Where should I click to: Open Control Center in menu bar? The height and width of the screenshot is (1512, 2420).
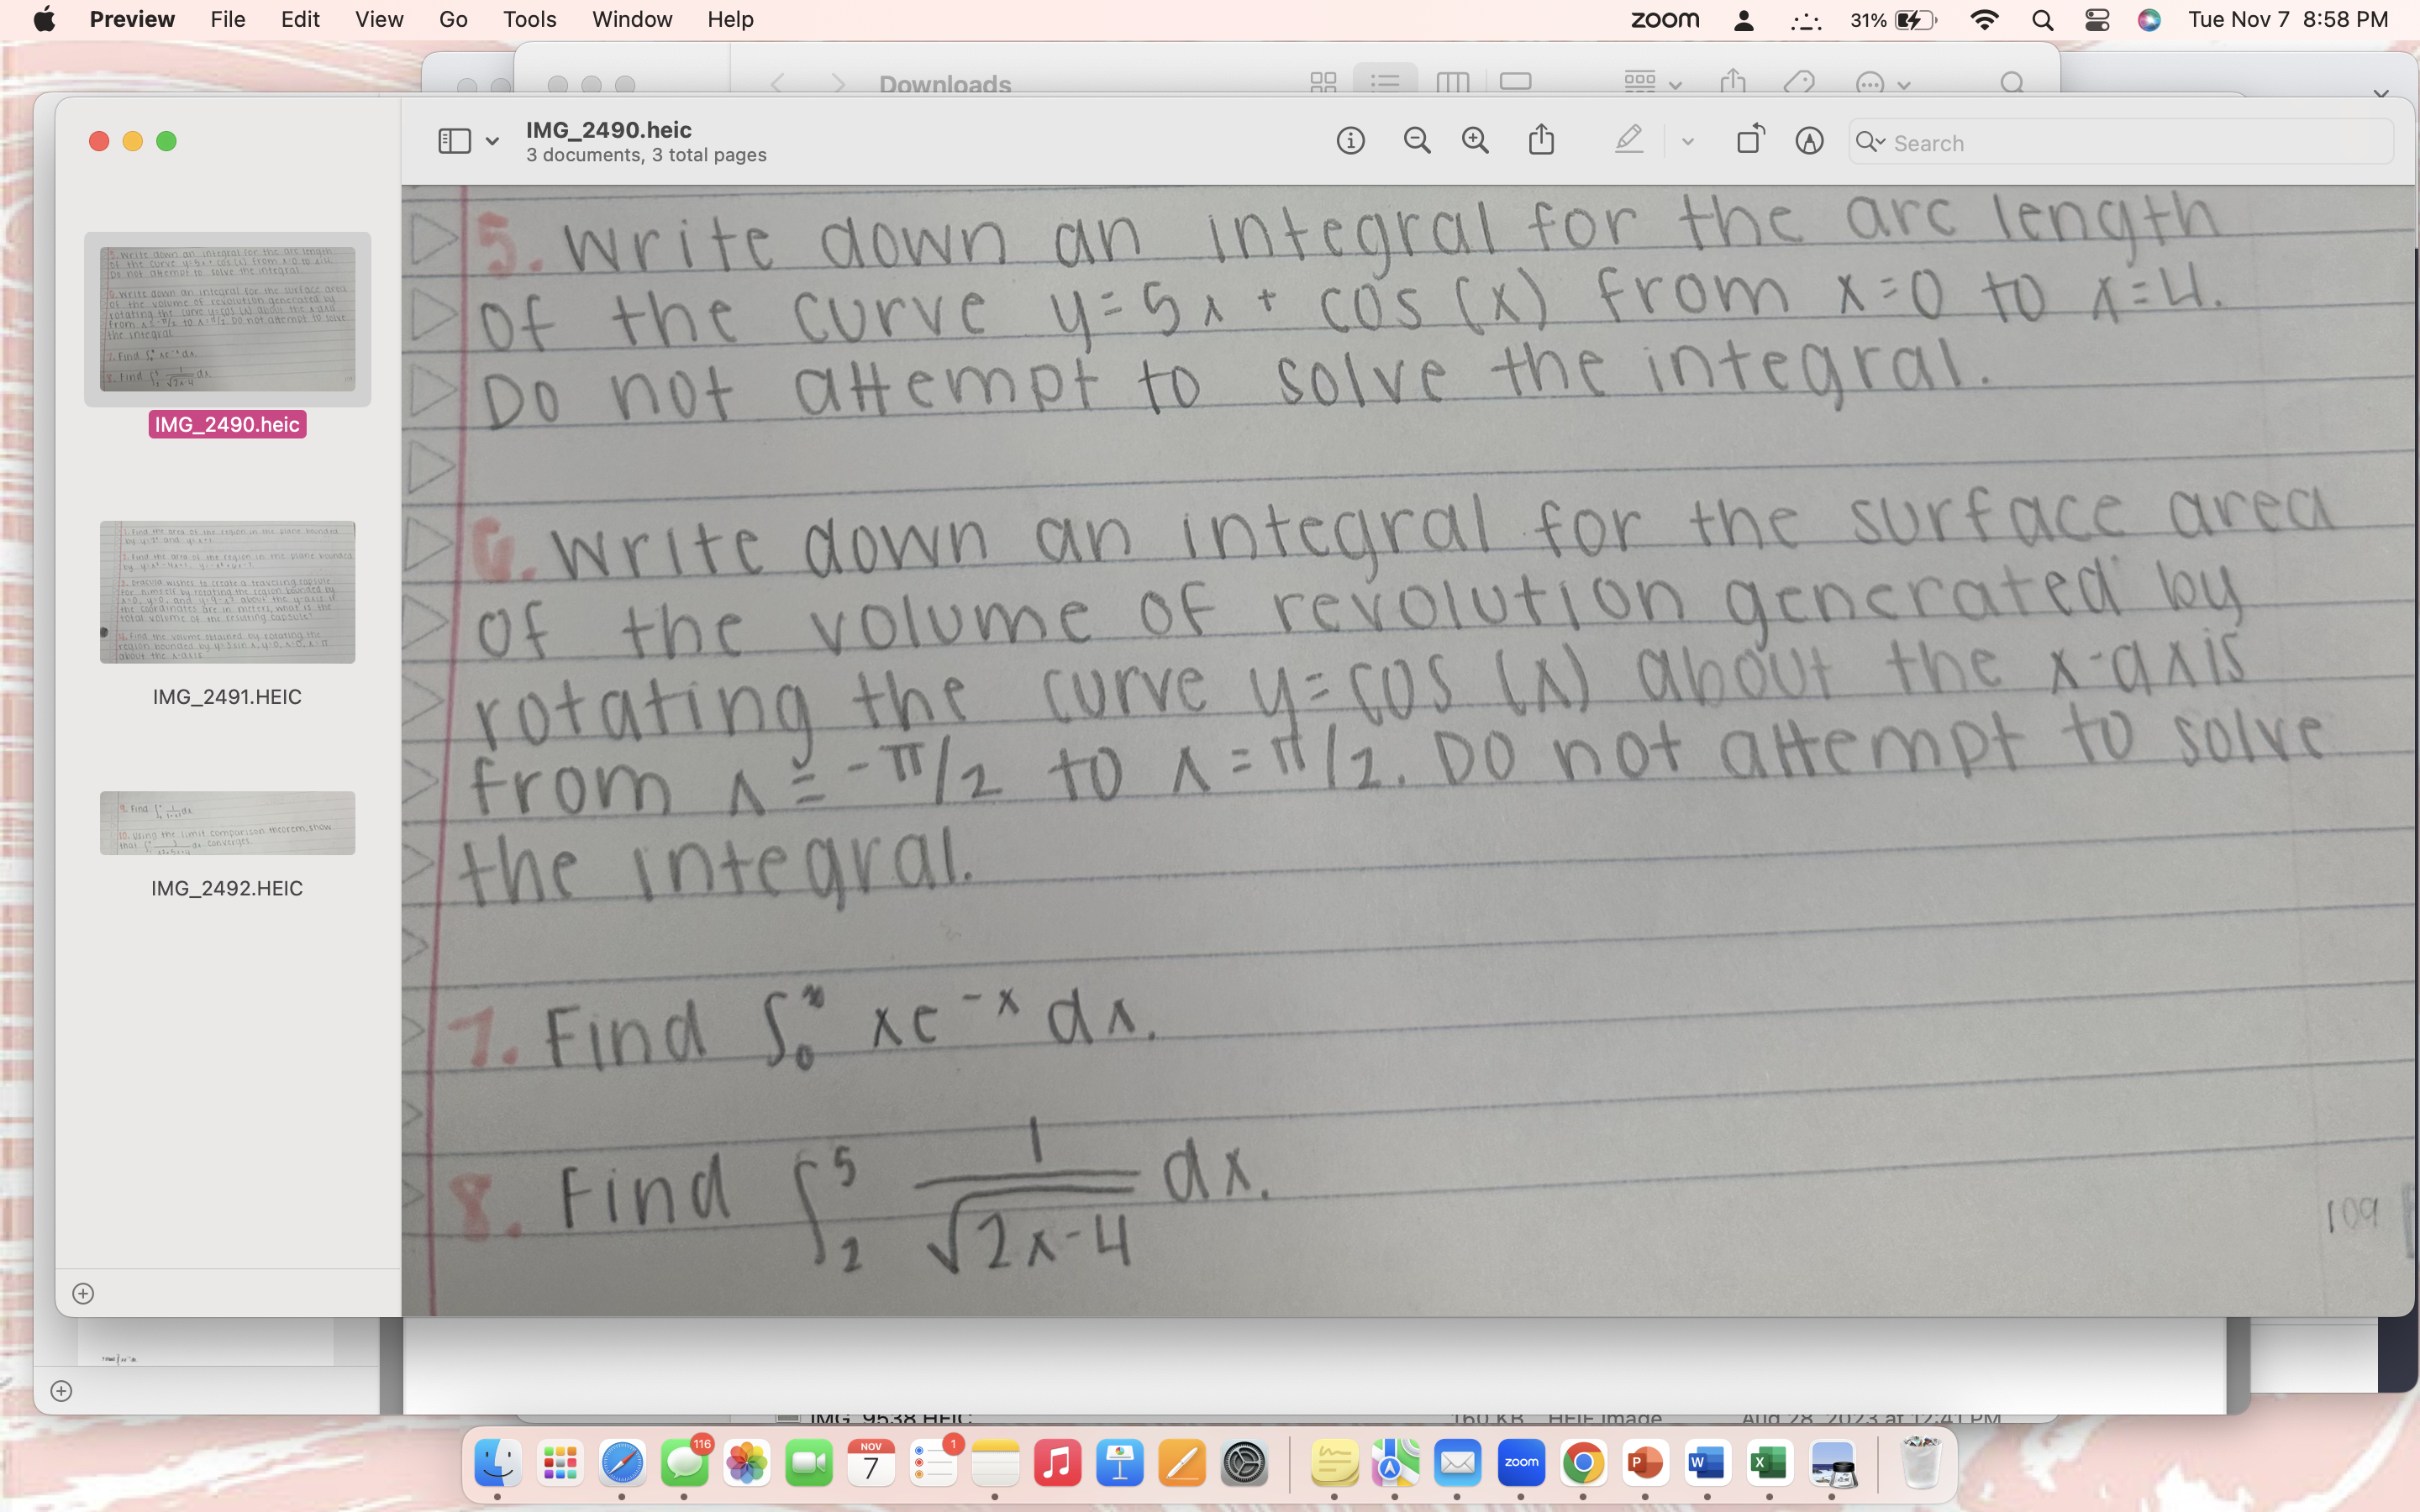click(2097, 20)
